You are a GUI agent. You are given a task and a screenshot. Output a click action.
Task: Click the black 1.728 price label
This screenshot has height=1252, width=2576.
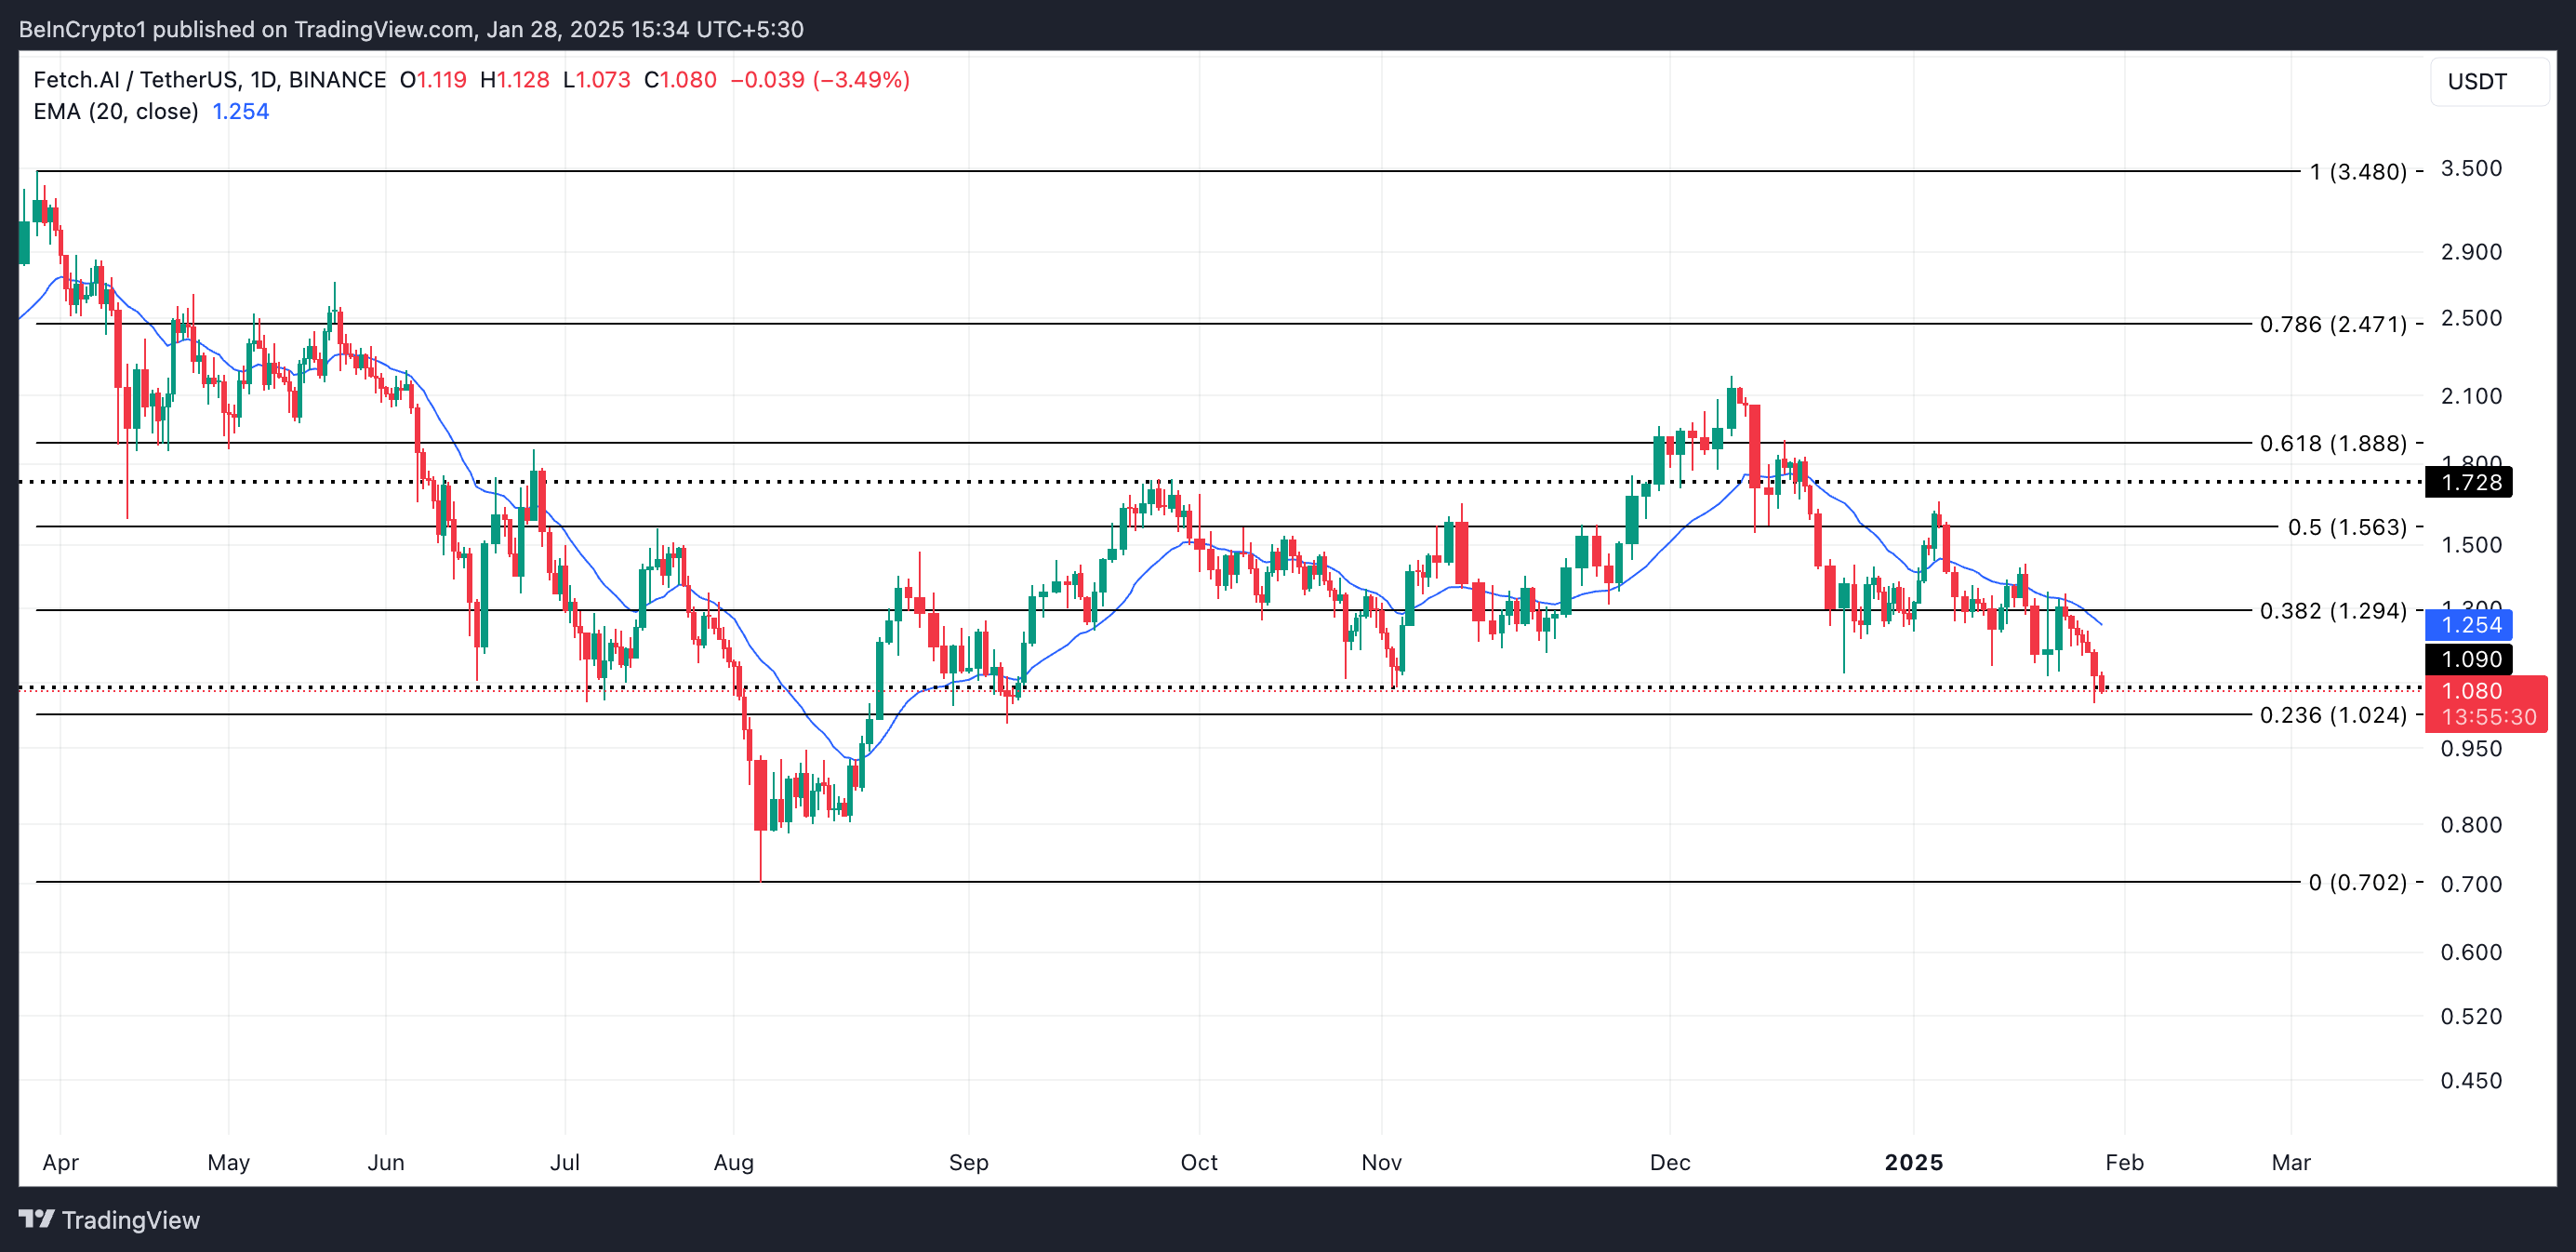(x=2471, y=482)
